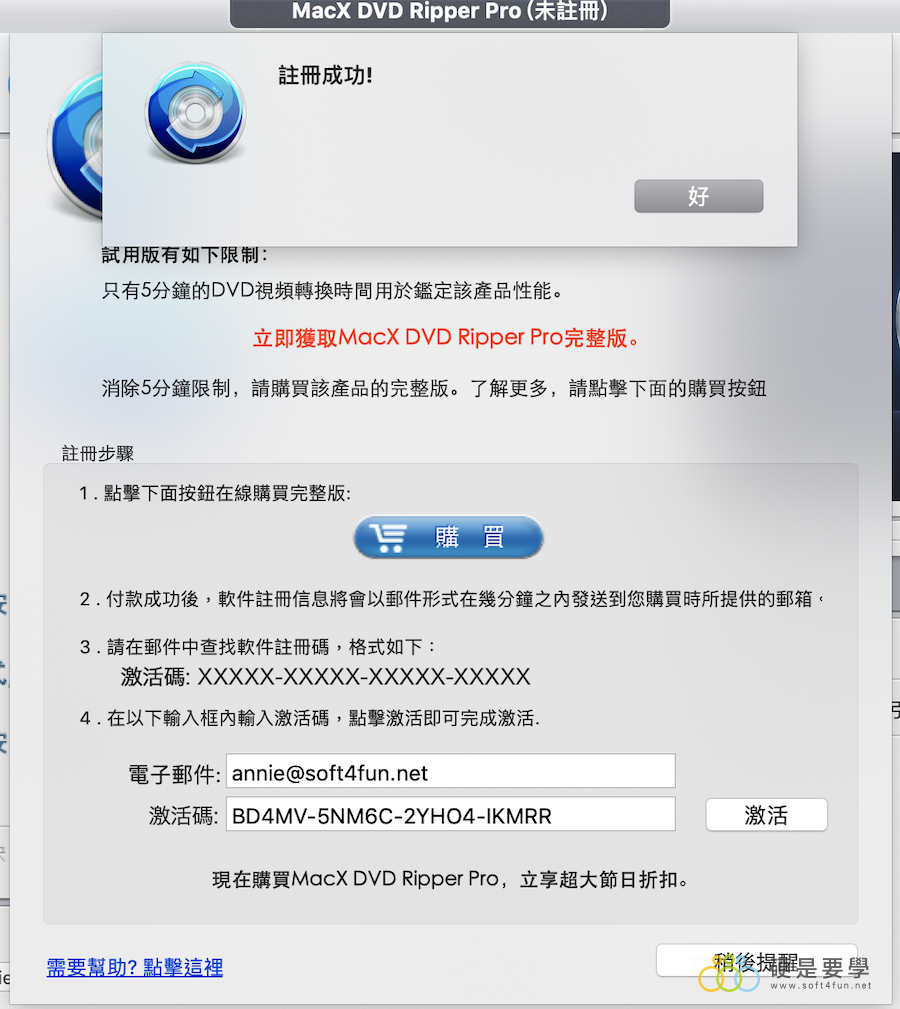Click red 立即獲取MacX DVD Ripper Pro完整版 link
This screenshot has width=900, height=1009.
(x=446, y=338)
